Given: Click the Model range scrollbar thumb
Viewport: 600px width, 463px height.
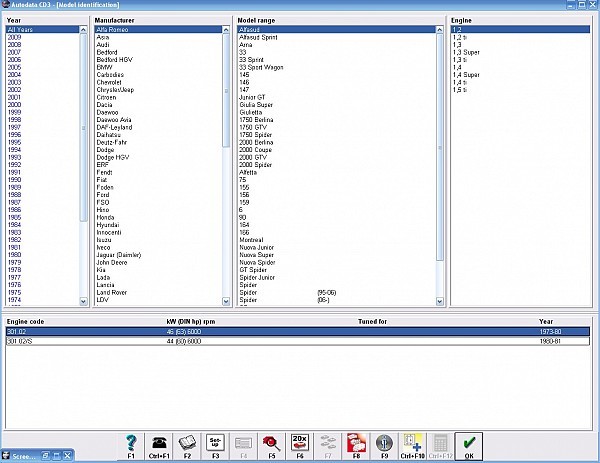Looking at the screenshot, I should coord(440,147).
